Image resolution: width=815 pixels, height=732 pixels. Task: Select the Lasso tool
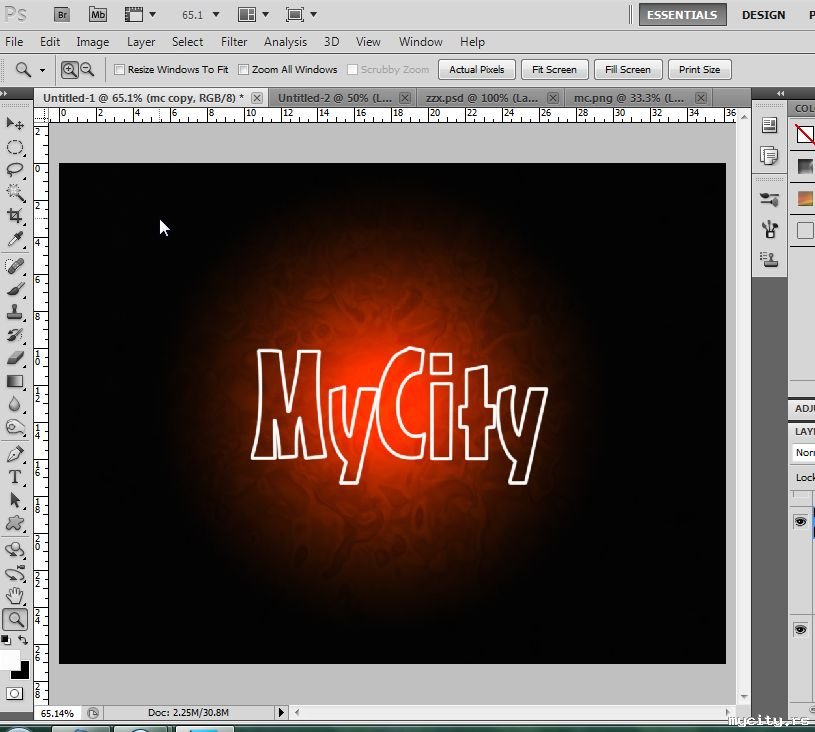click(x=15, y=170)
